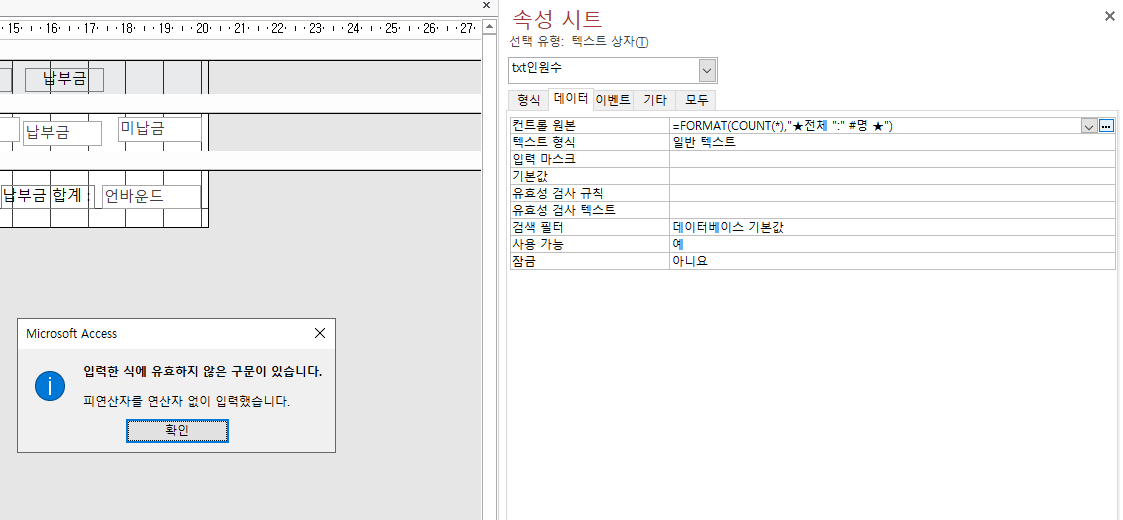Open the txt인원수 control selector dropdown
Screen dimensions: 1123x520
click(x=707, y=70)
